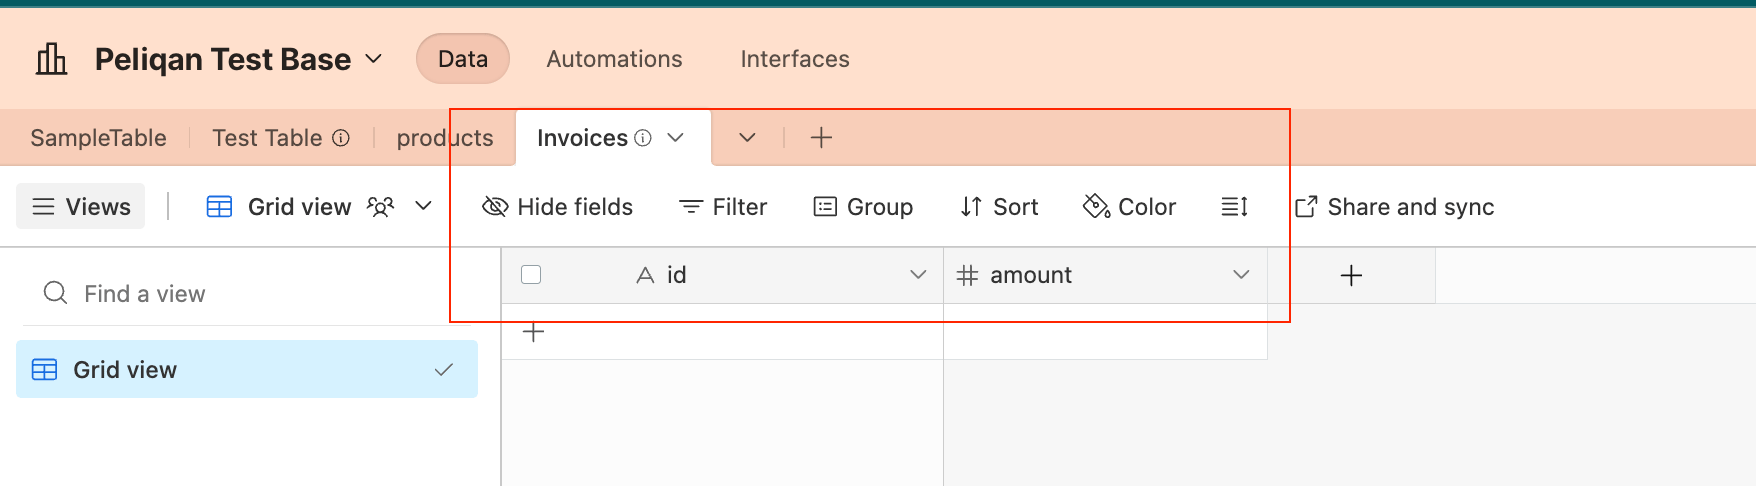Viewport: 1756px width, 486px height.
Task: Add a new field with plus icon
Action: [1351, 275]
